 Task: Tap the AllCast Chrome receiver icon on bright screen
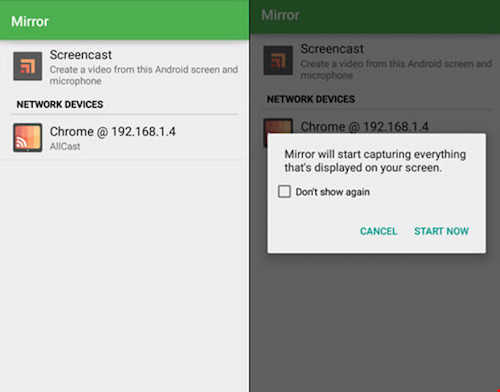28,137
